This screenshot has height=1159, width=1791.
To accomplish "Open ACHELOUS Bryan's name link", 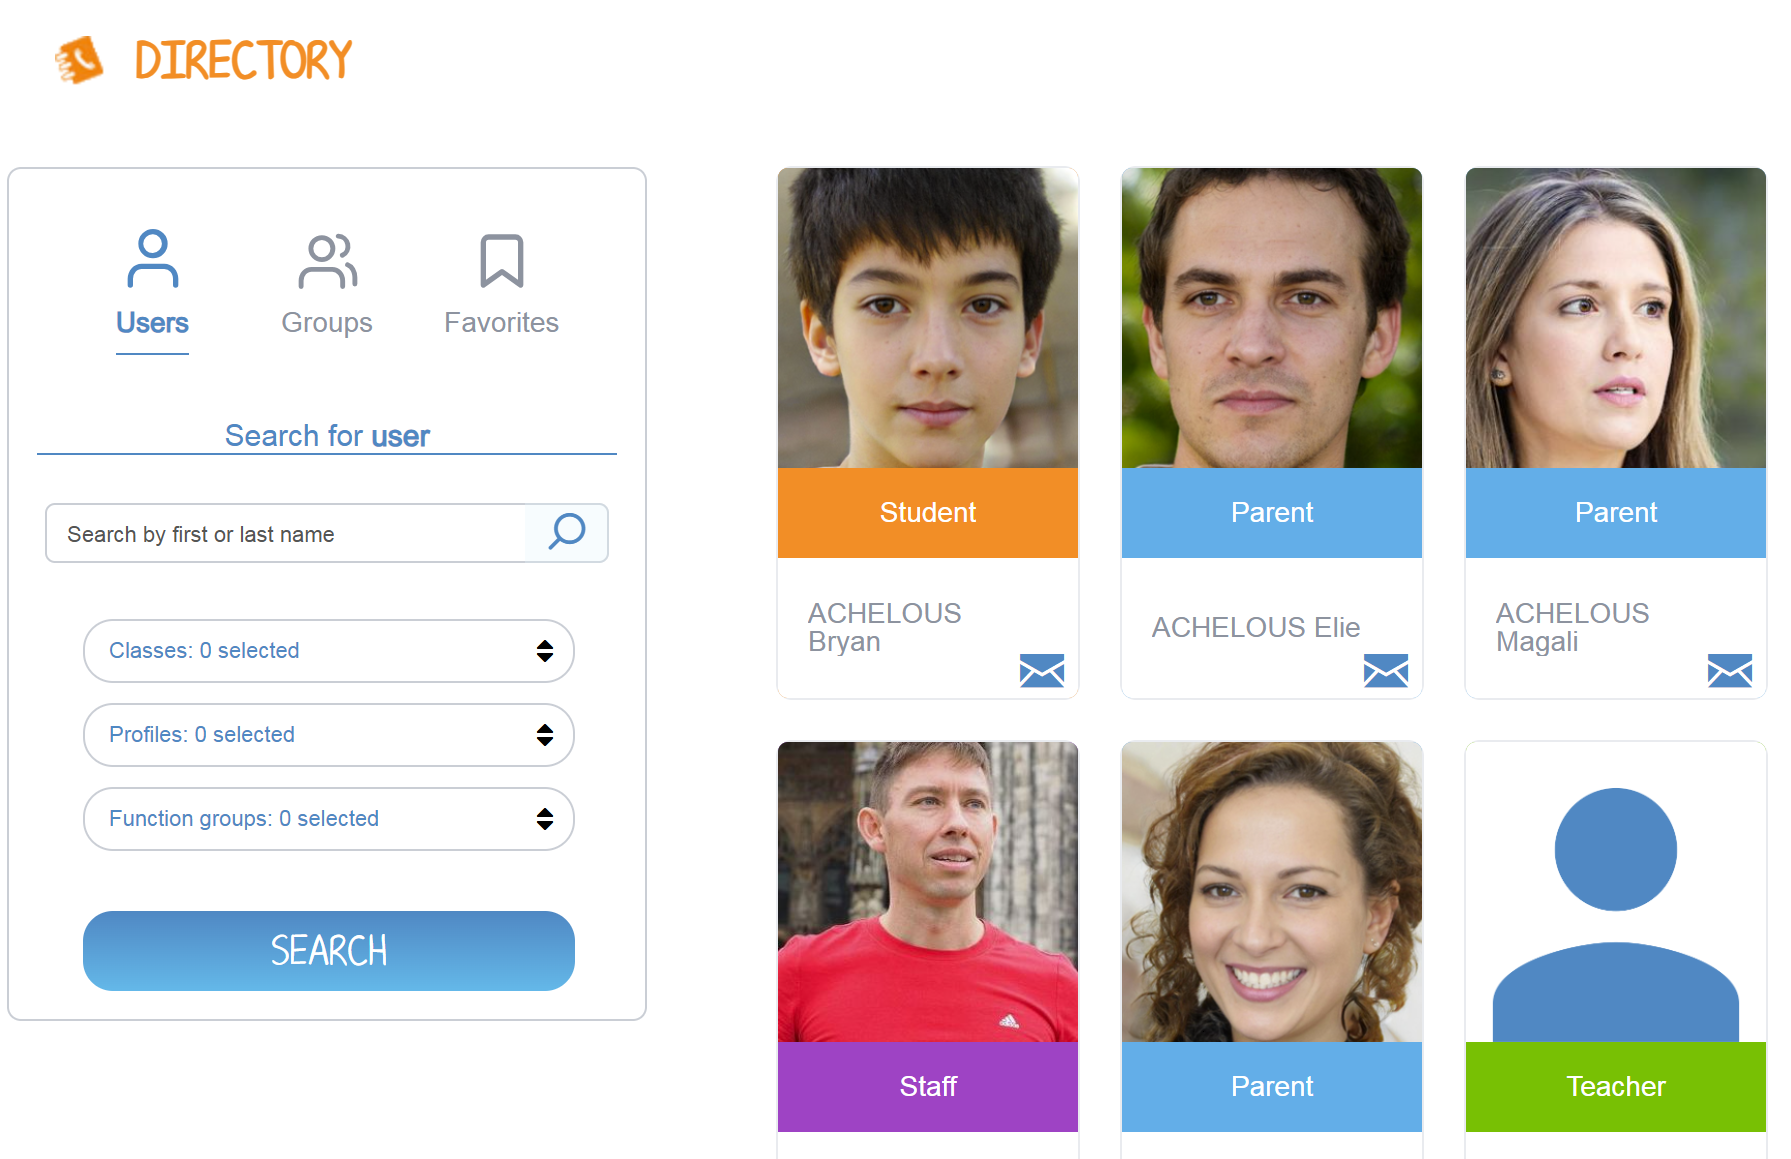I will pyautogui.click(x=885, y=627).
